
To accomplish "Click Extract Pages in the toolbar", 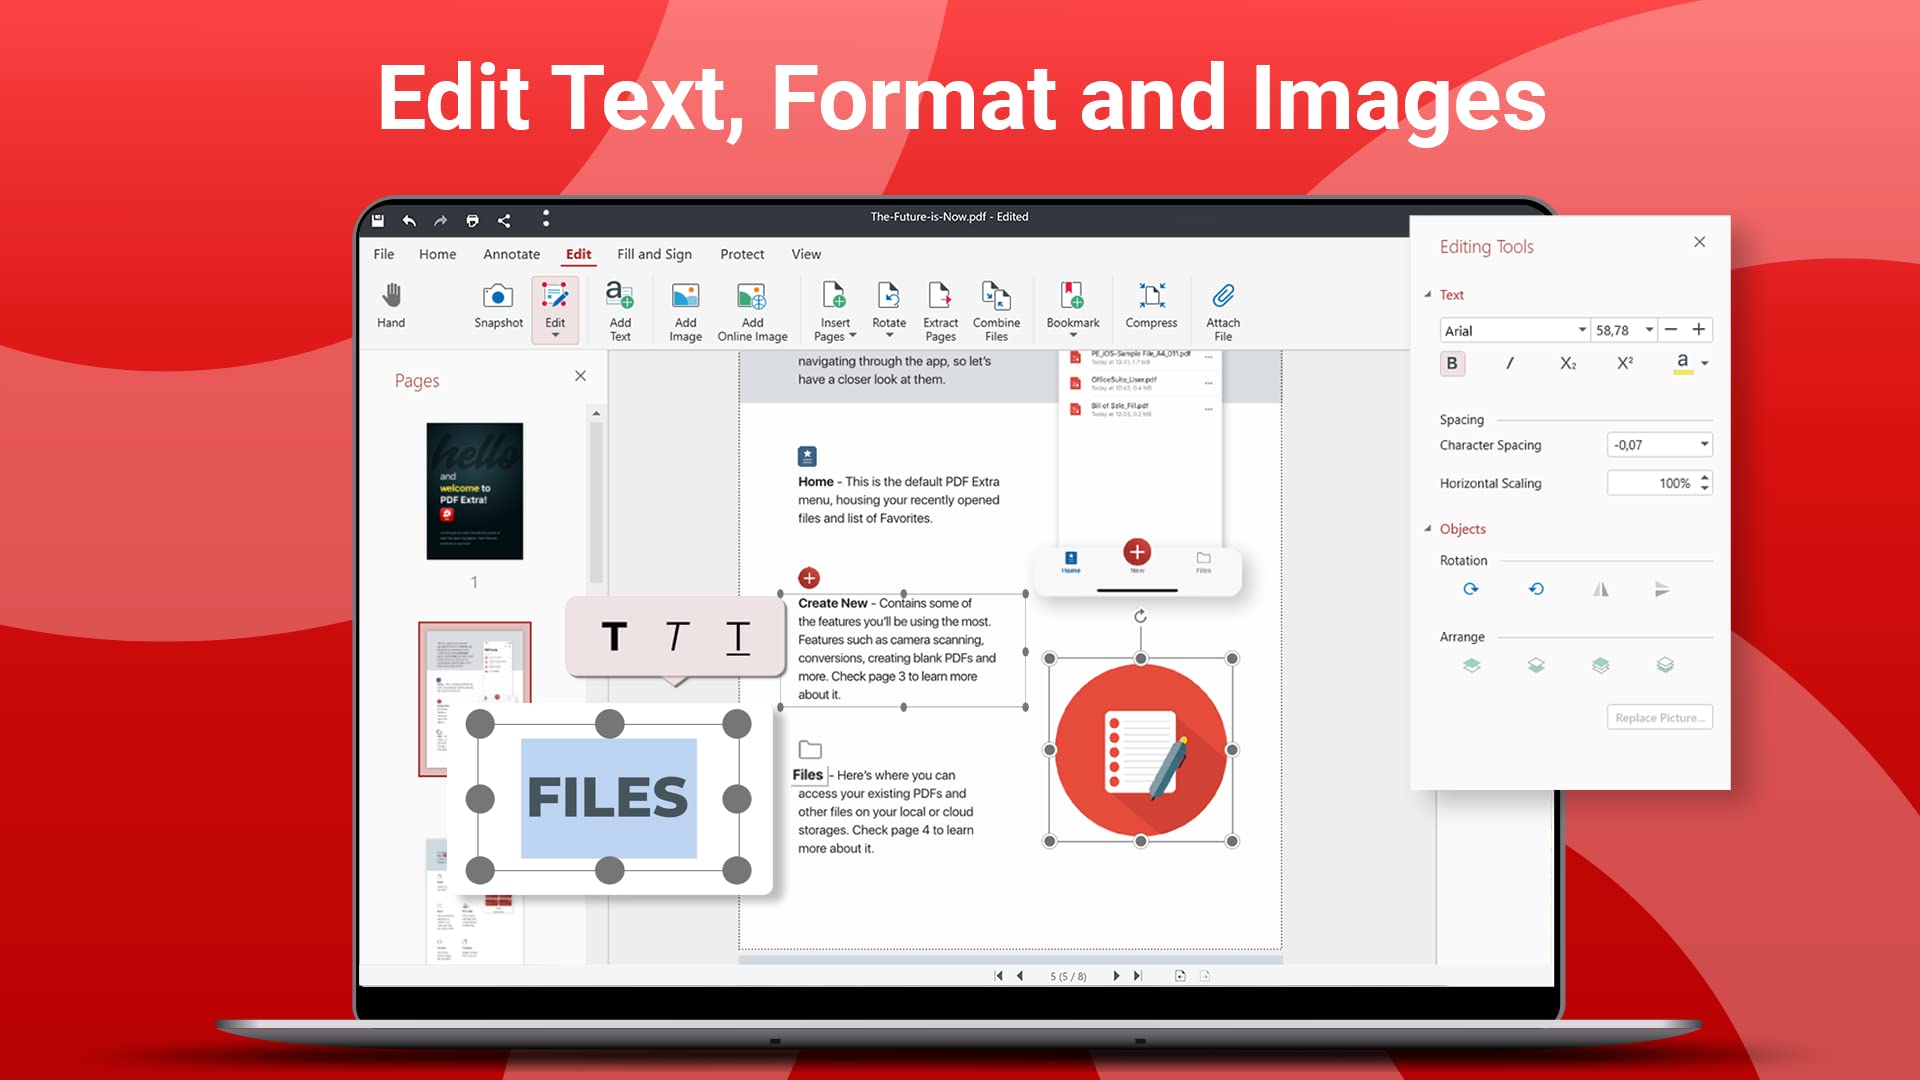I will [940, 308].
